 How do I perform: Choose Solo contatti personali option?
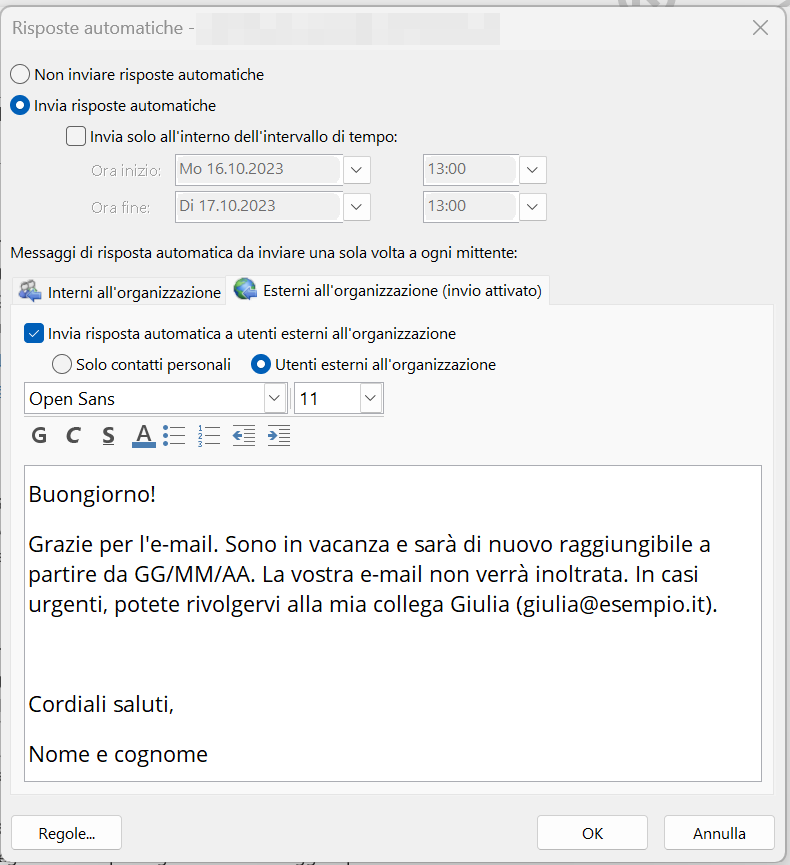point(62,365)
